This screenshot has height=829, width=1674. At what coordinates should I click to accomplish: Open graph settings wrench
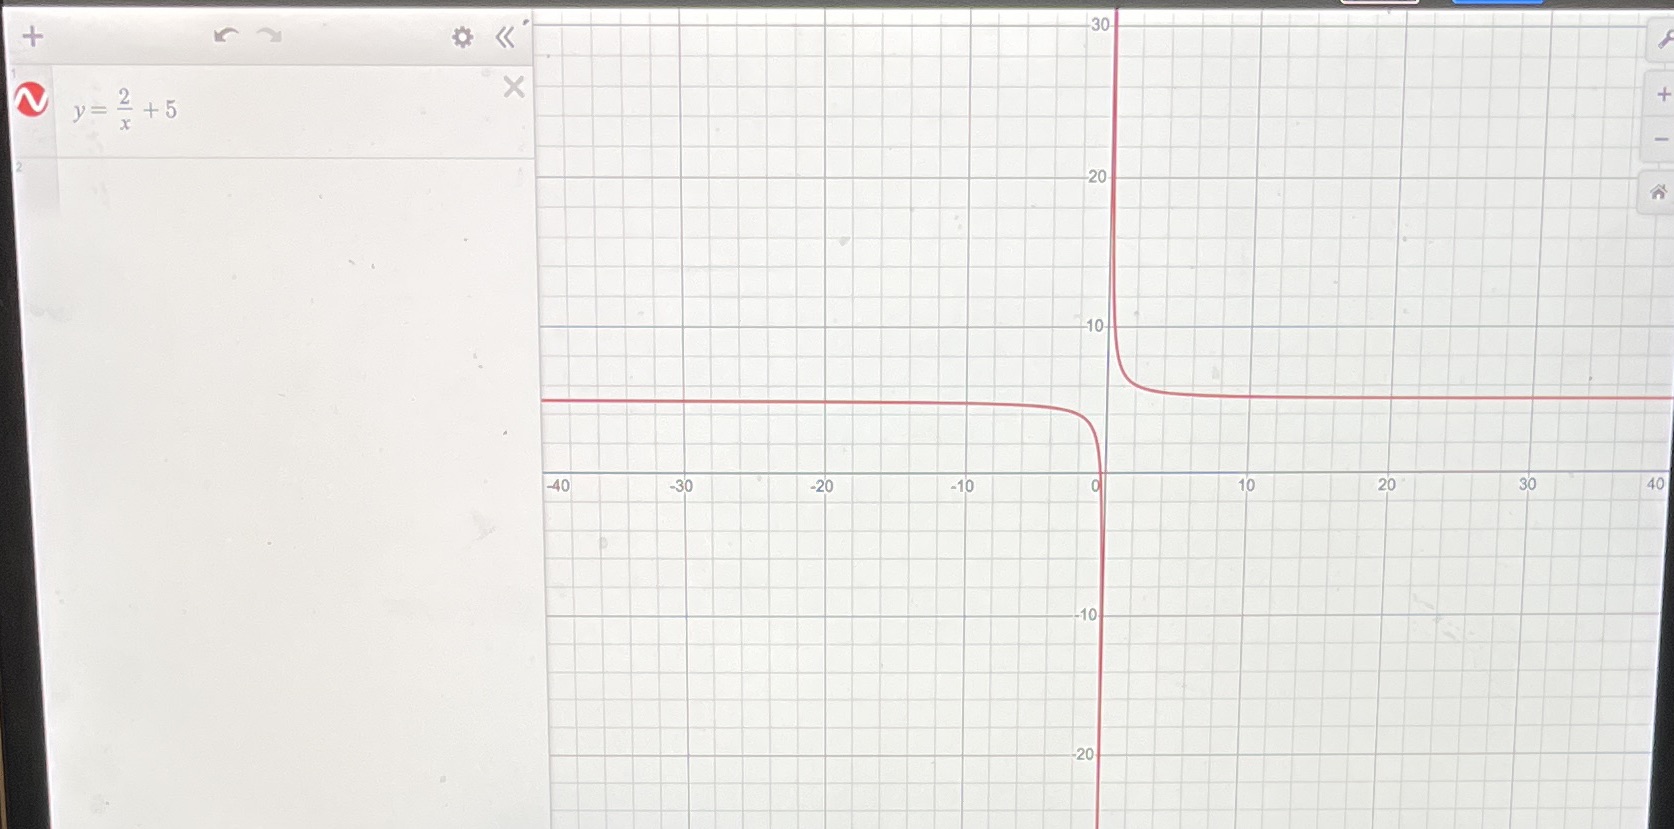point(1663,40)
